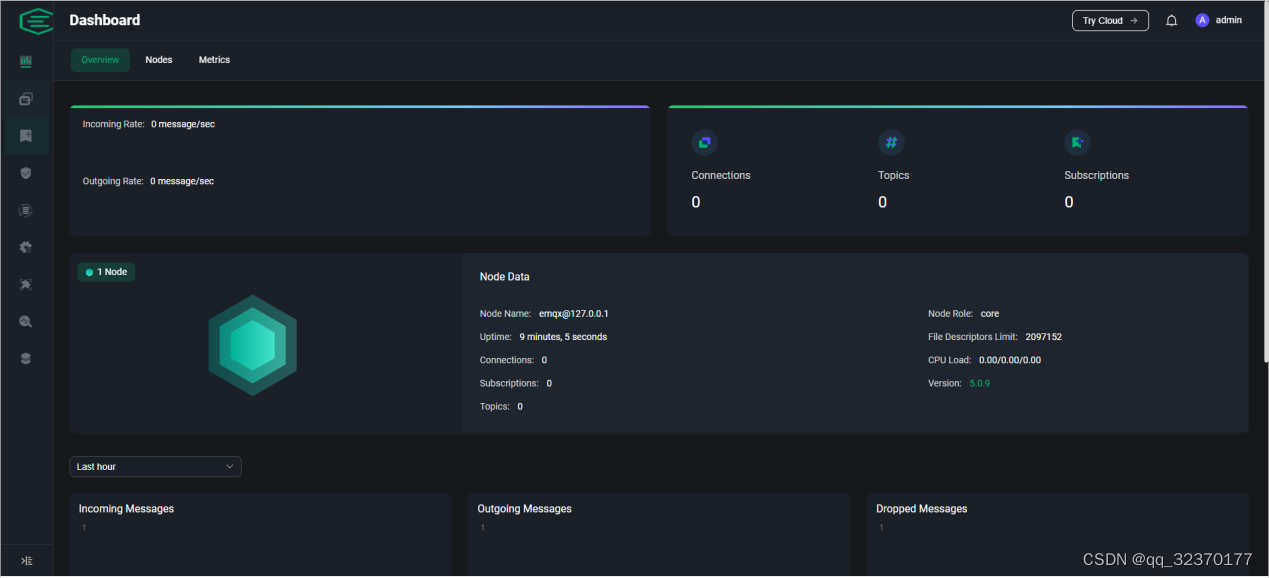The image size is (1269, 578).
Task: Open the Connections icon in the sidebar
Action: (x=26, y=99)
